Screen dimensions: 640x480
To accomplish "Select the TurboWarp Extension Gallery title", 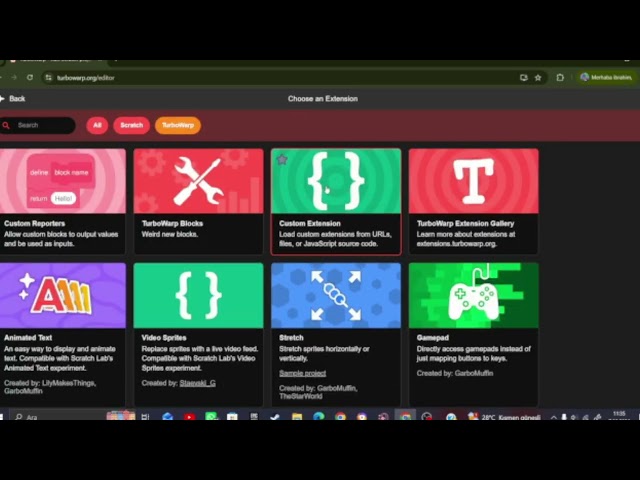I will pos(465,224).
